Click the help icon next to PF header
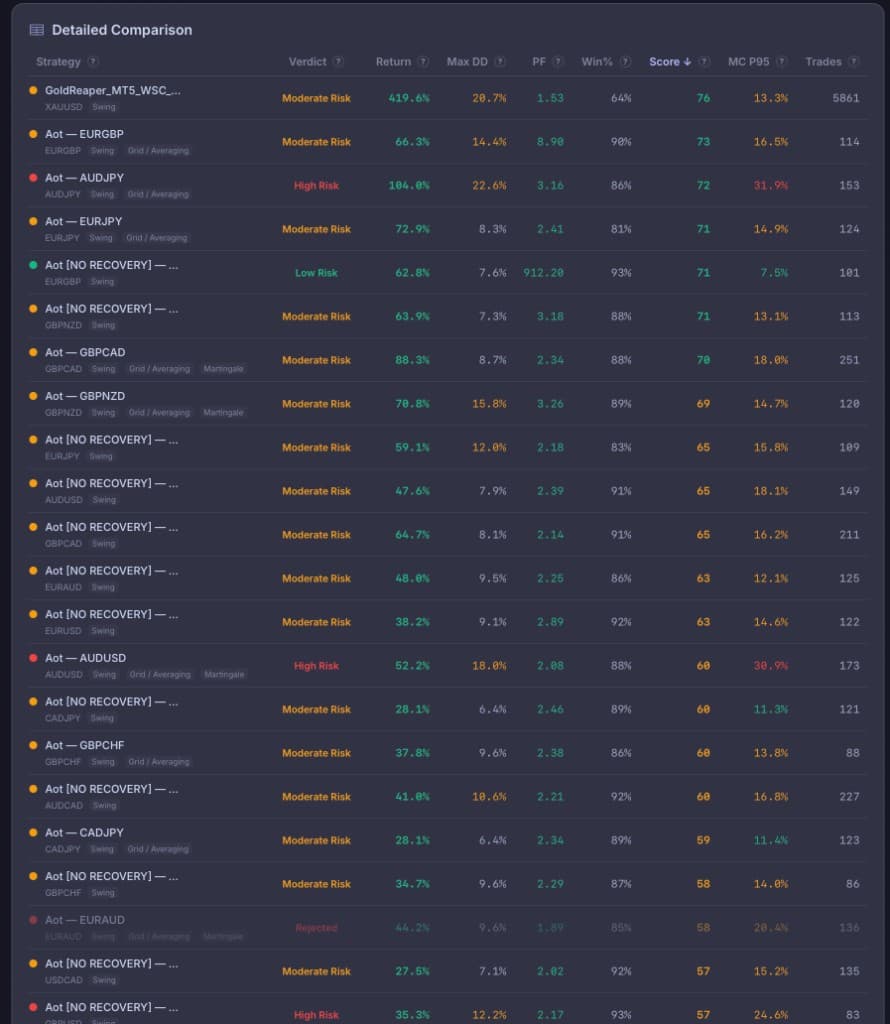This screenshot has width=890, height=1024. pyautogui.click(x=558, y=61)
